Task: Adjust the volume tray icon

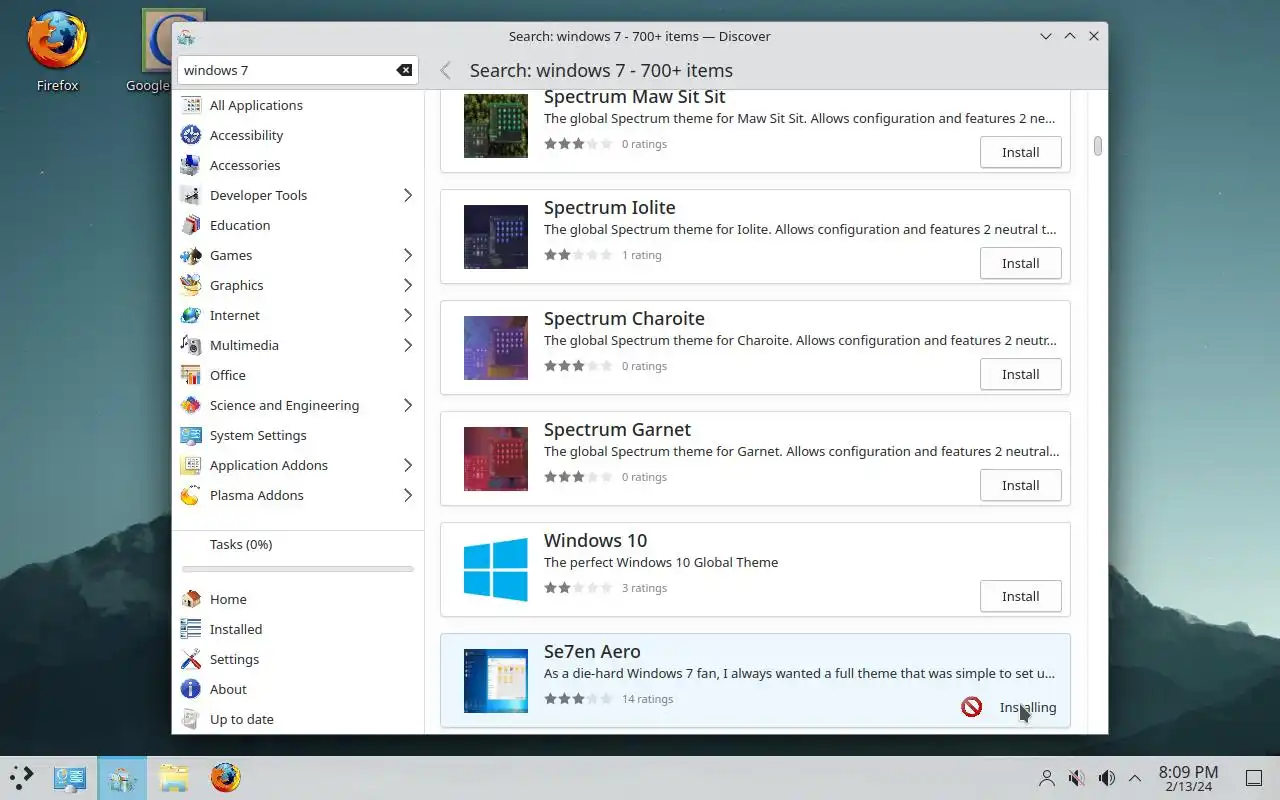Action: (x=1106, y=778)
